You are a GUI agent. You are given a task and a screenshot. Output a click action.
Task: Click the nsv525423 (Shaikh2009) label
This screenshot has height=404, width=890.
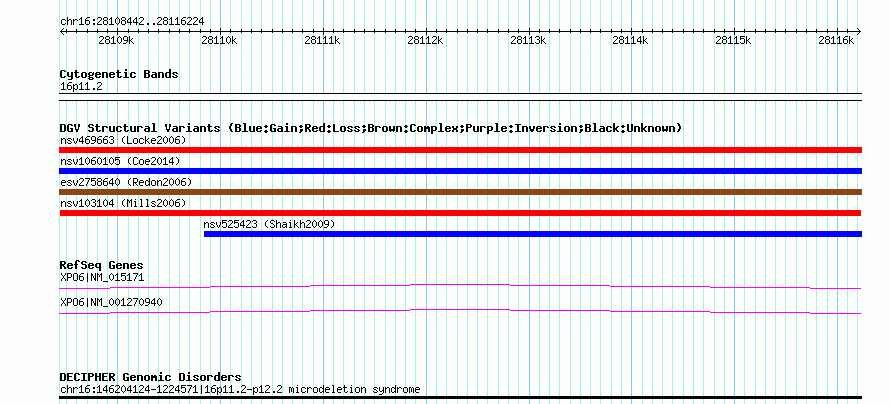point(269,224)
